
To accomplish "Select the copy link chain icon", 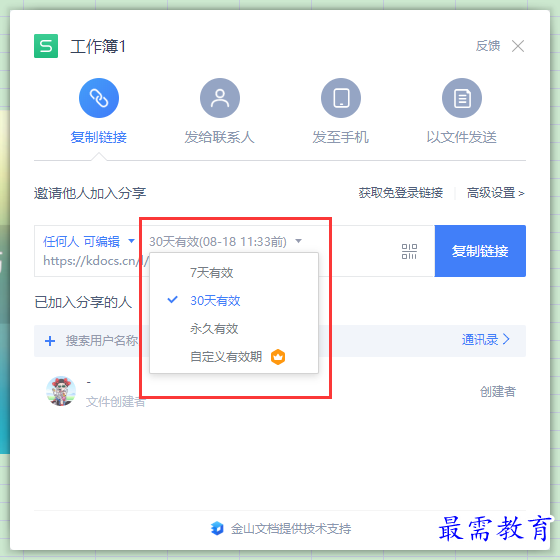I will coord(99,98).
